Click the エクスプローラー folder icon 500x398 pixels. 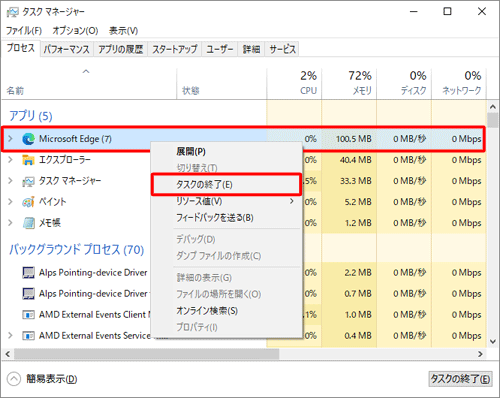click(28, 160)
